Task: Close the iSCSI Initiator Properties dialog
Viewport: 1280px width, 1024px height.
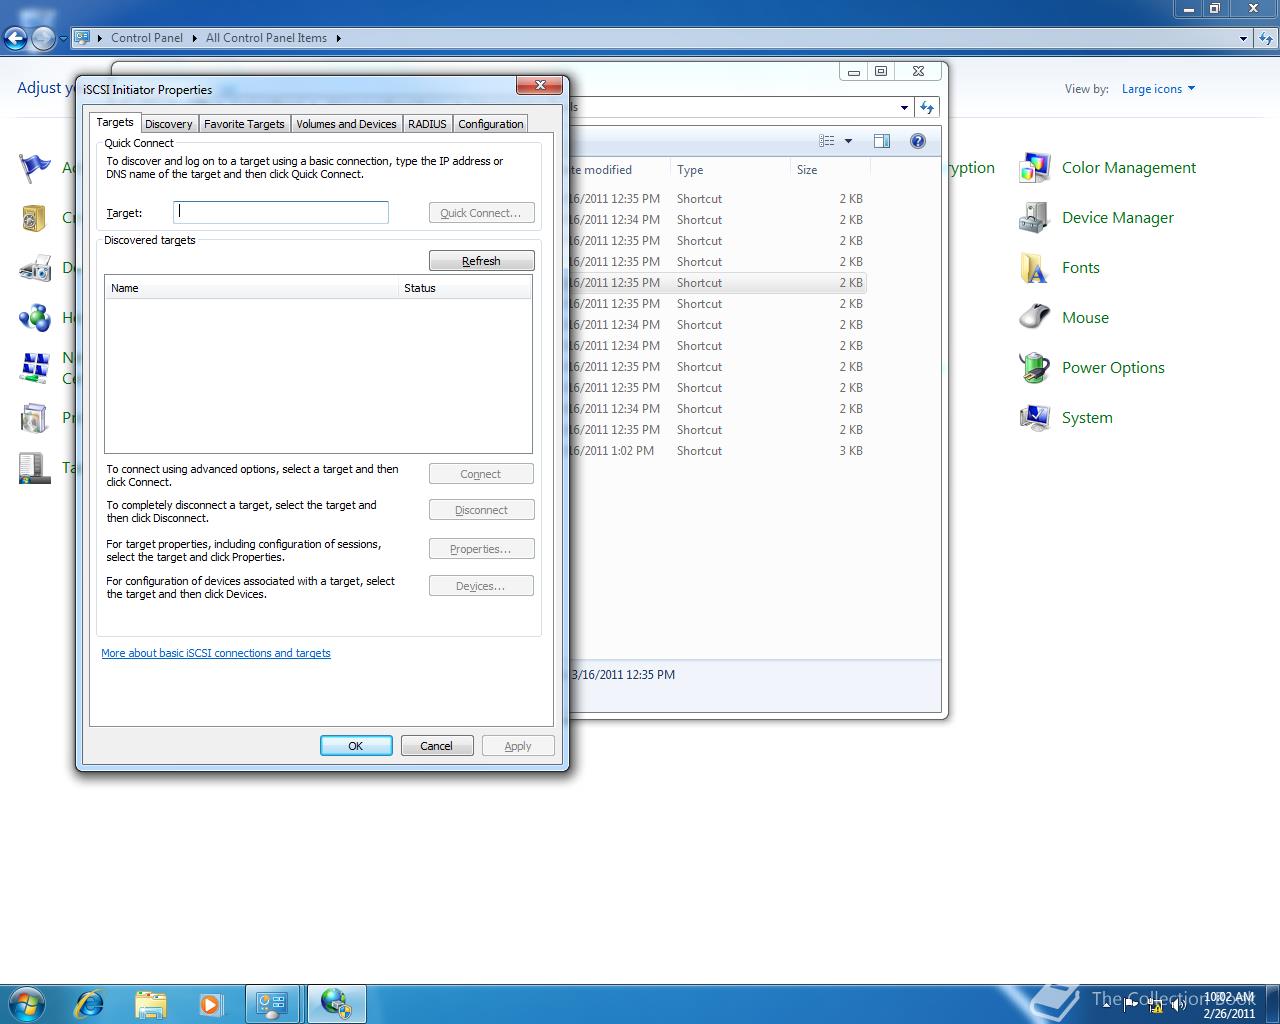Action: pyautogui.click(x=540, y=85)
